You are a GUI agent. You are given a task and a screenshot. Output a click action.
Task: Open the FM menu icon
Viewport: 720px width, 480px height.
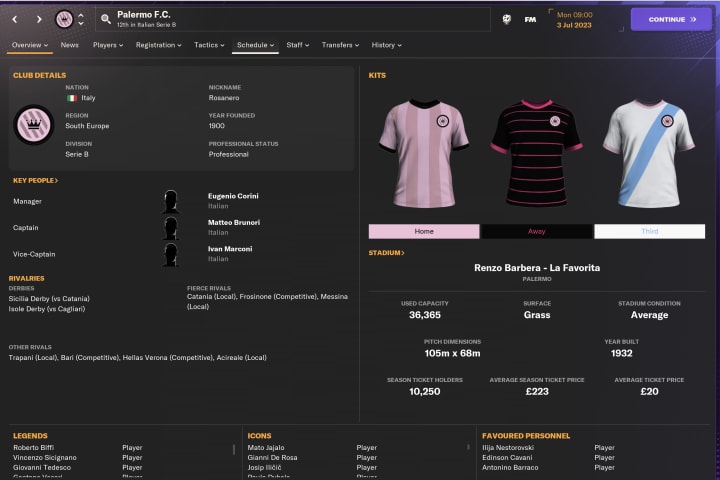pyautogui.click(x=530, y=19)
